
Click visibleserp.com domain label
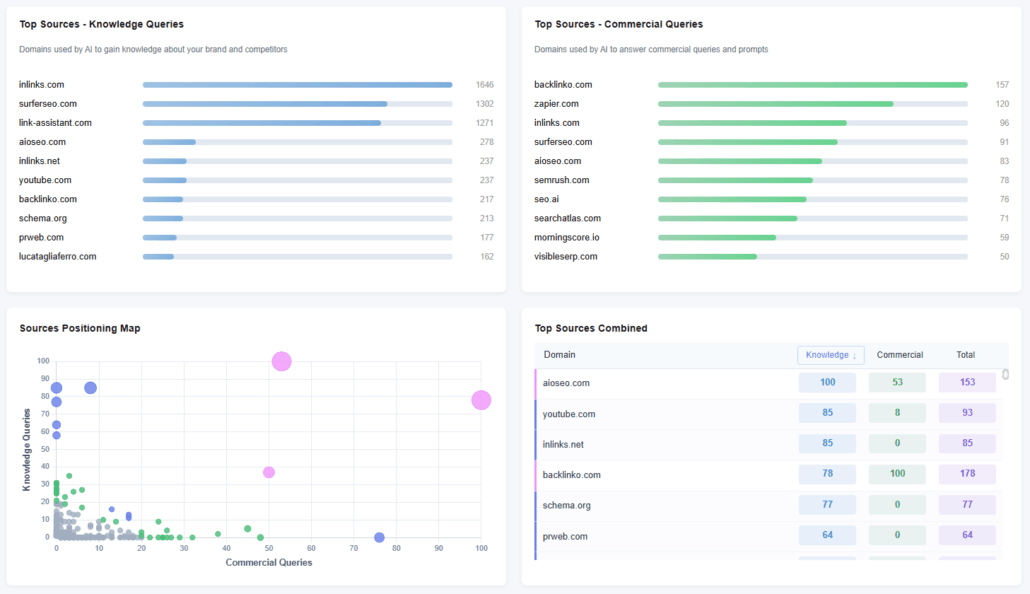point(566,256)
